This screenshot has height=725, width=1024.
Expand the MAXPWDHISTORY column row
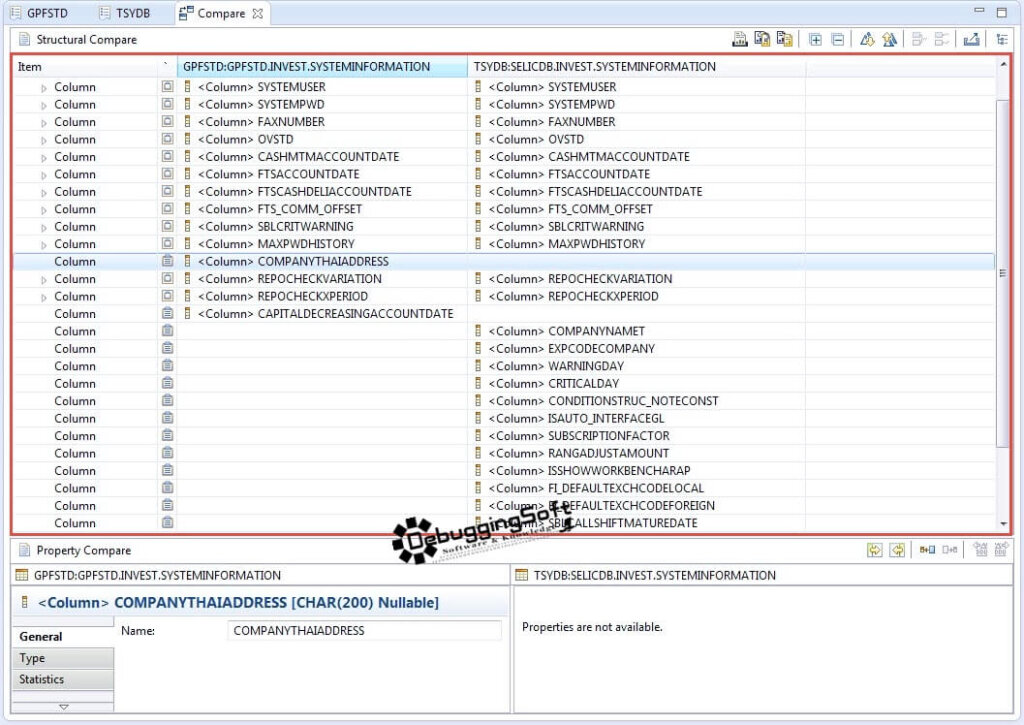coord(44,245)
